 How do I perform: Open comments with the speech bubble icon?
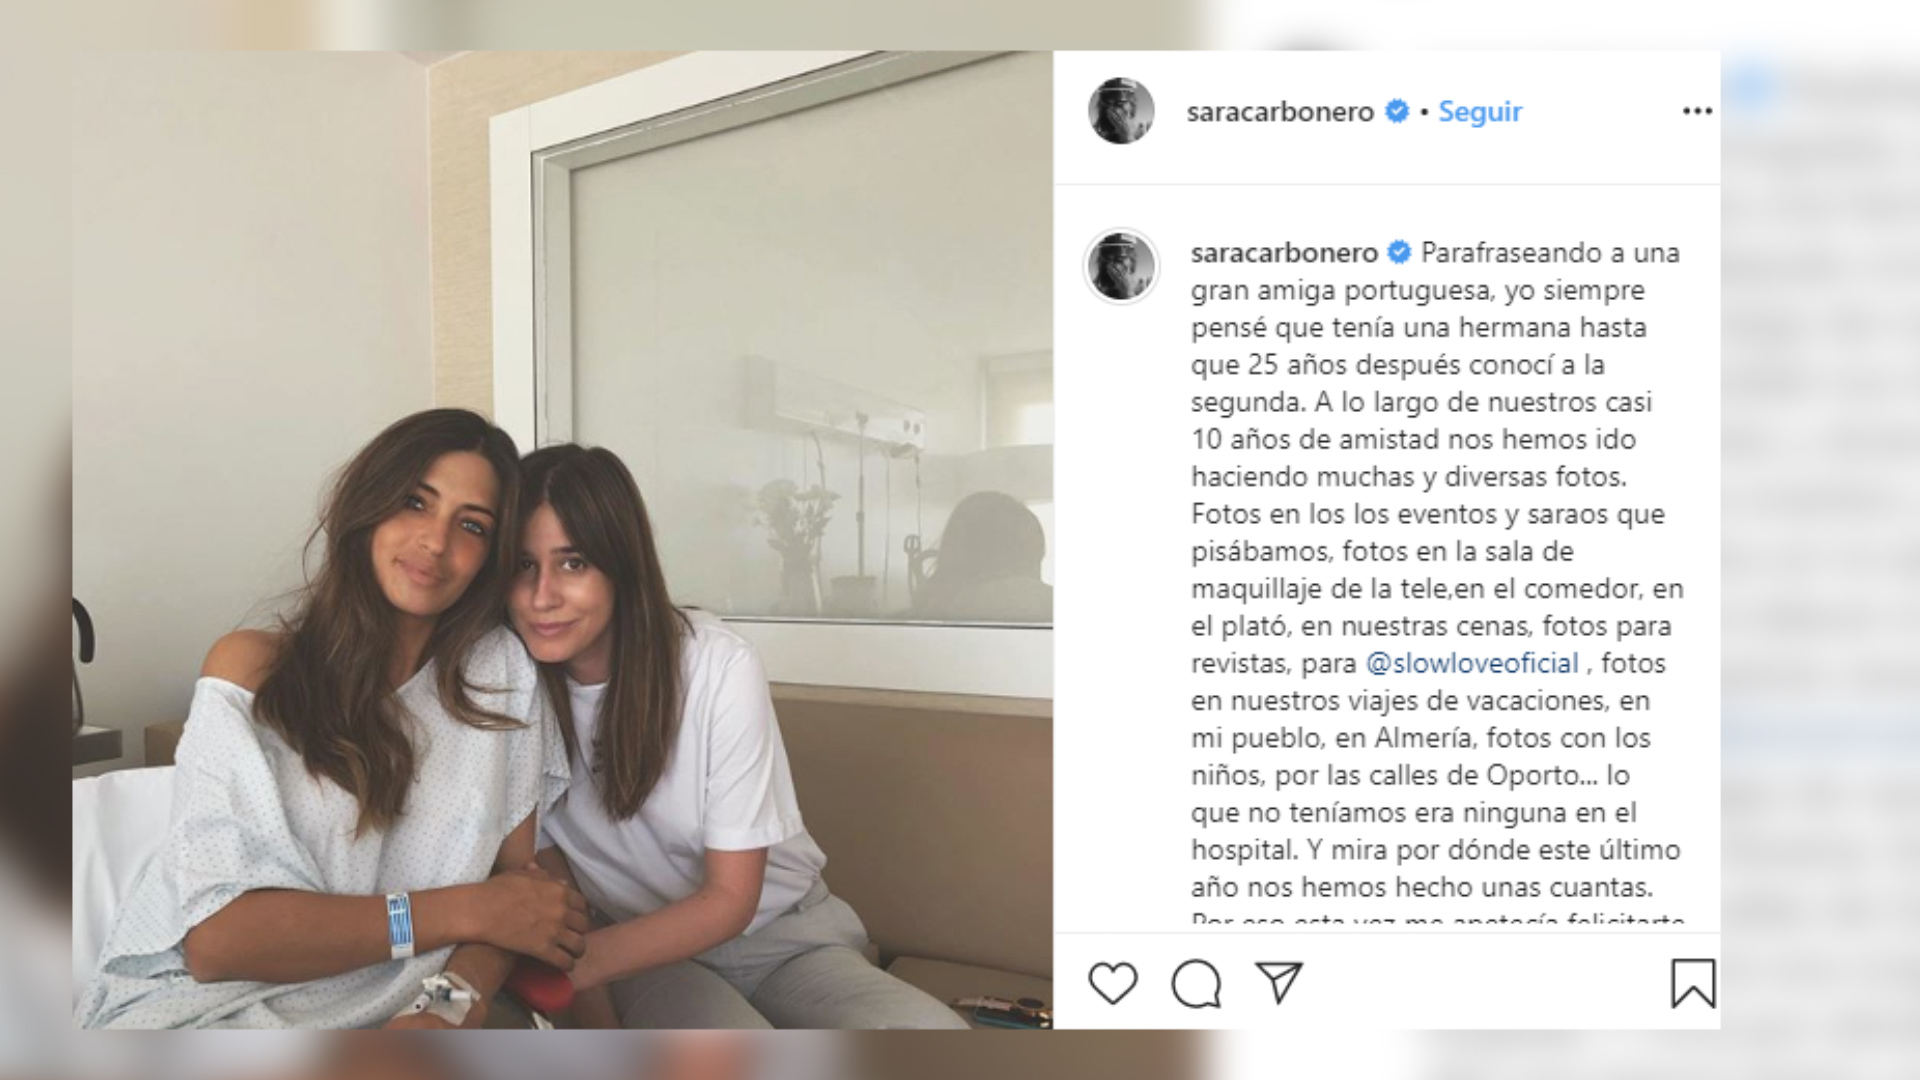pos(1196,983)
